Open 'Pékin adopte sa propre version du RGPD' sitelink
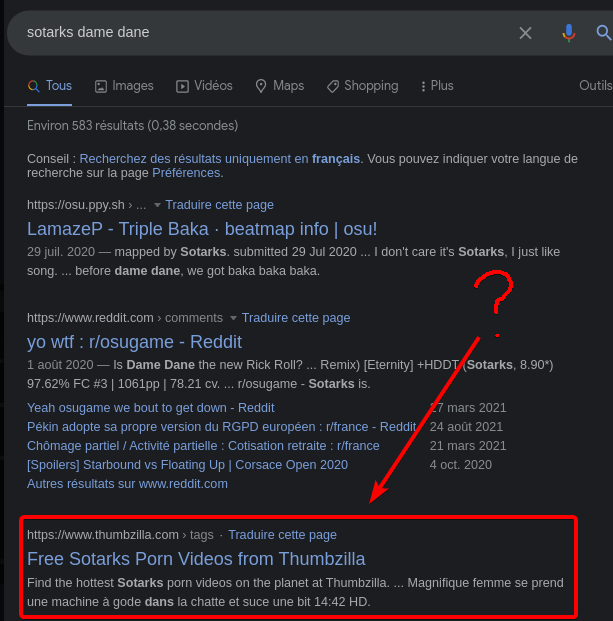 [x=221, y=427]
